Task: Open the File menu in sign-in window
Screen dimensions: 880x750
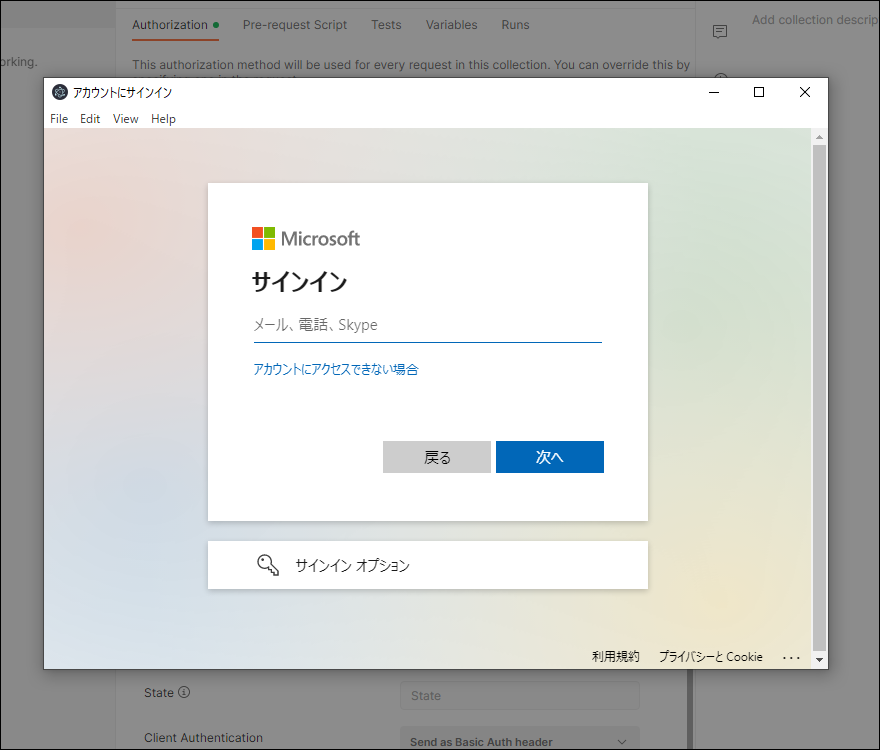Action: [x=59, y=119]
